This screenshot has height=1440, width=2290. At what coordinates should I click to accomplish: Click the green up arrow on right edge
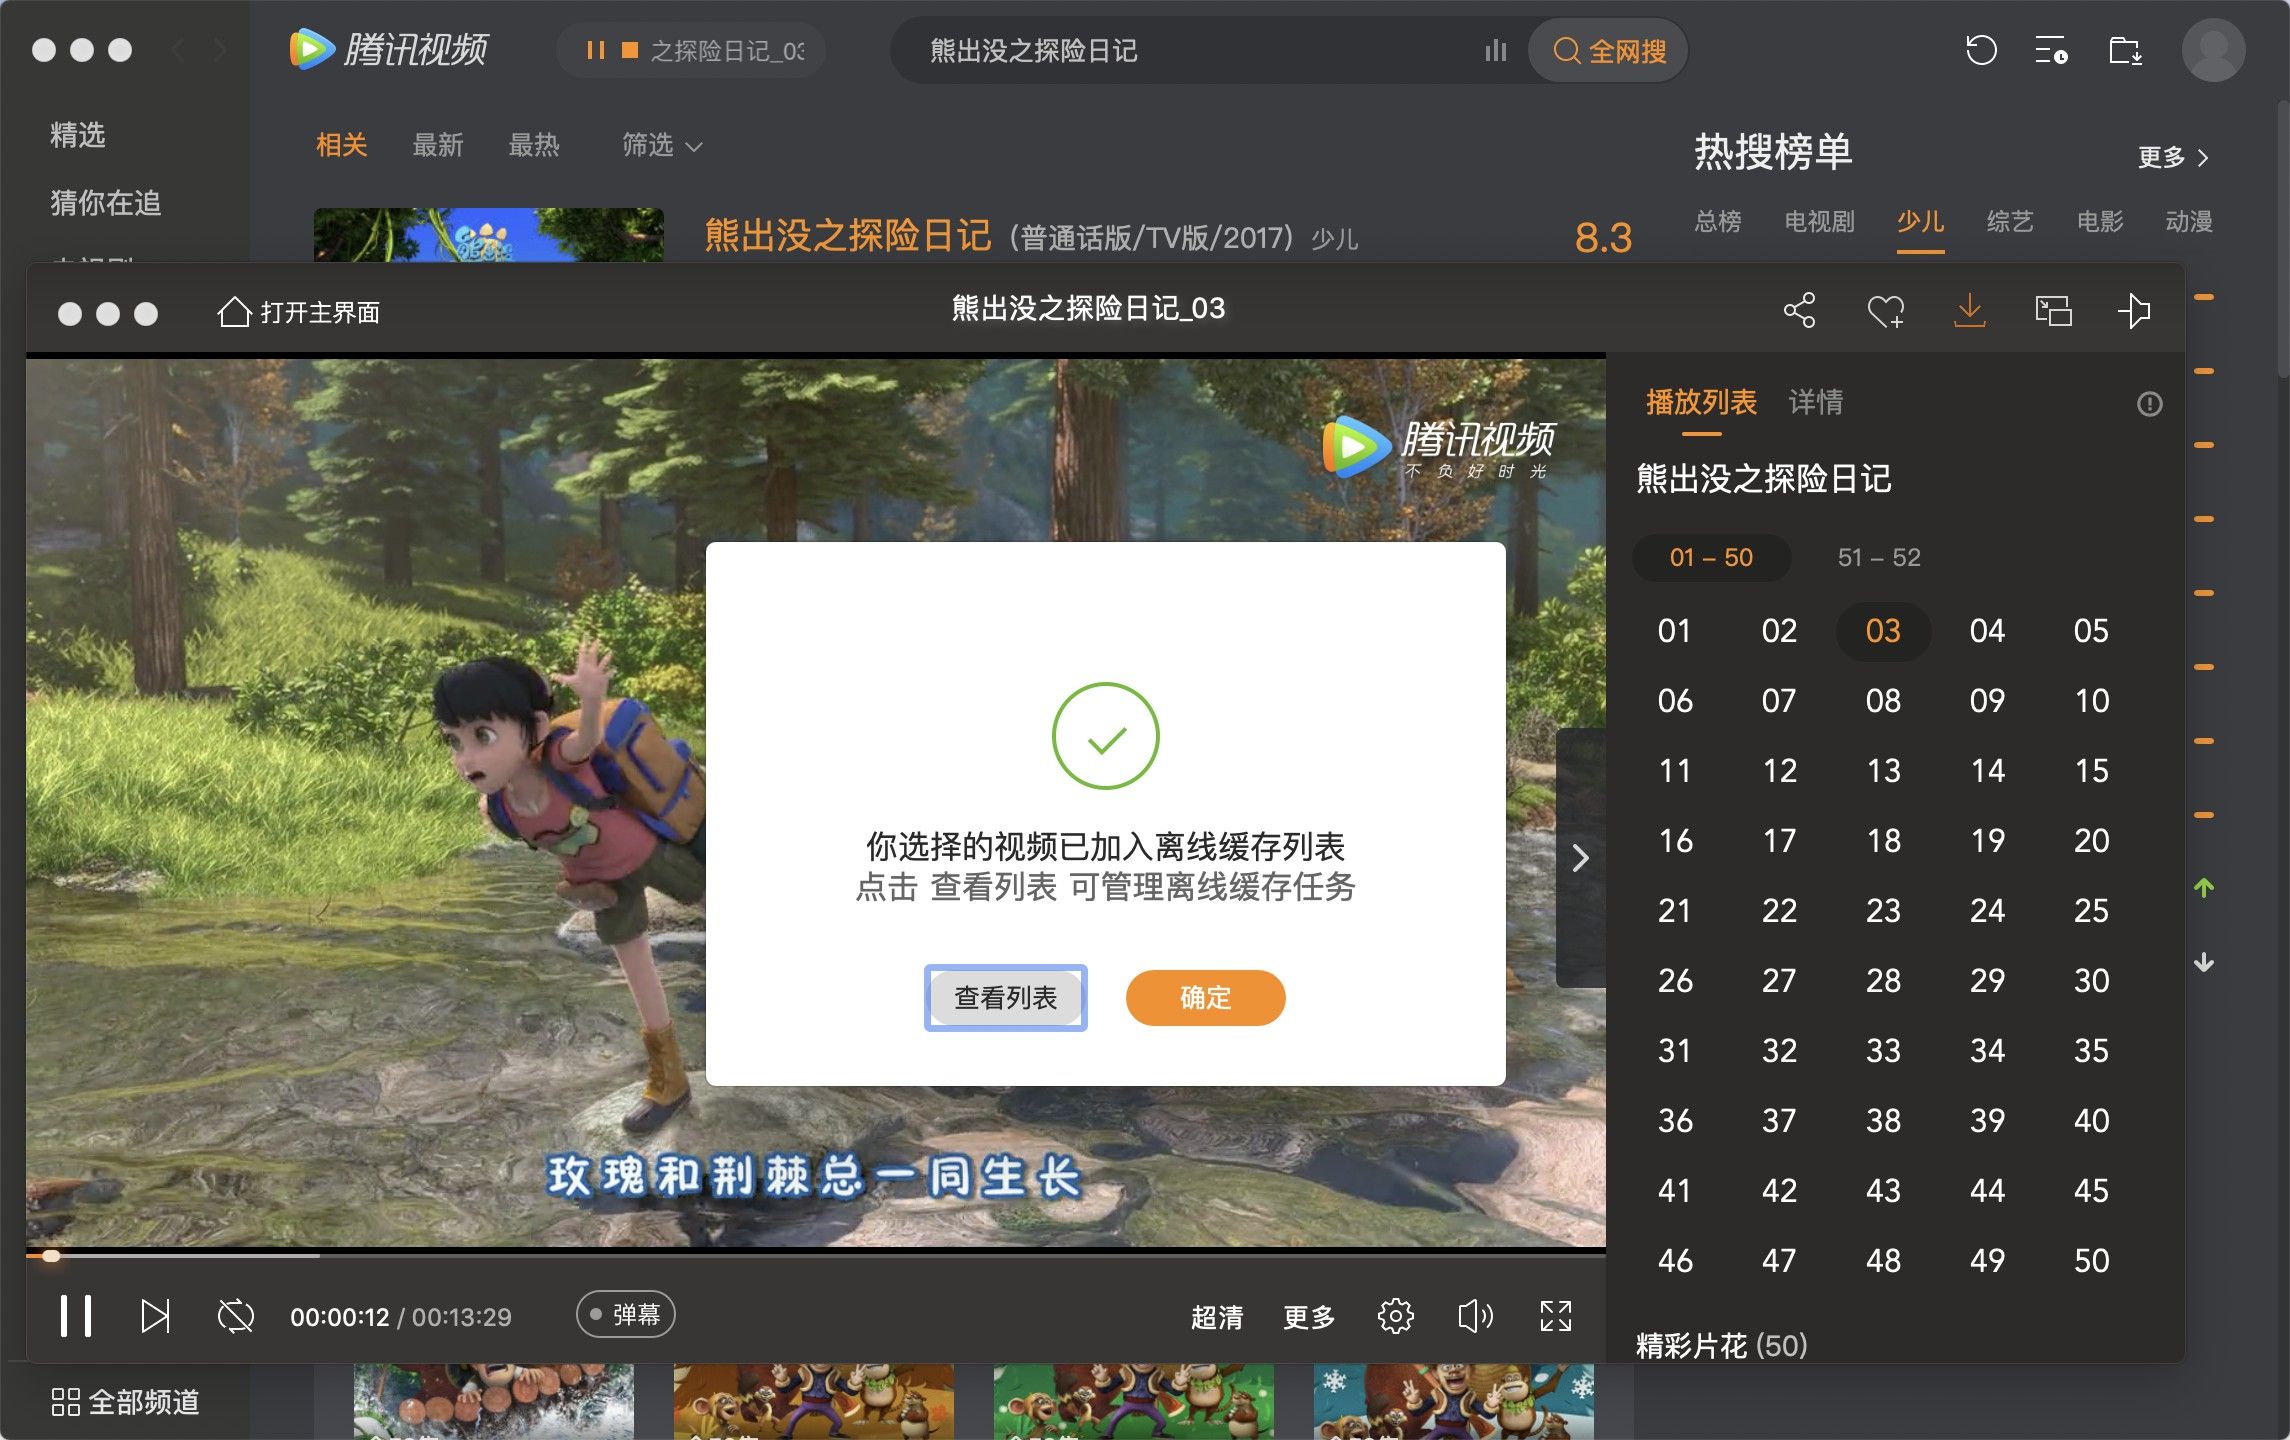(x=2204, y=887)
